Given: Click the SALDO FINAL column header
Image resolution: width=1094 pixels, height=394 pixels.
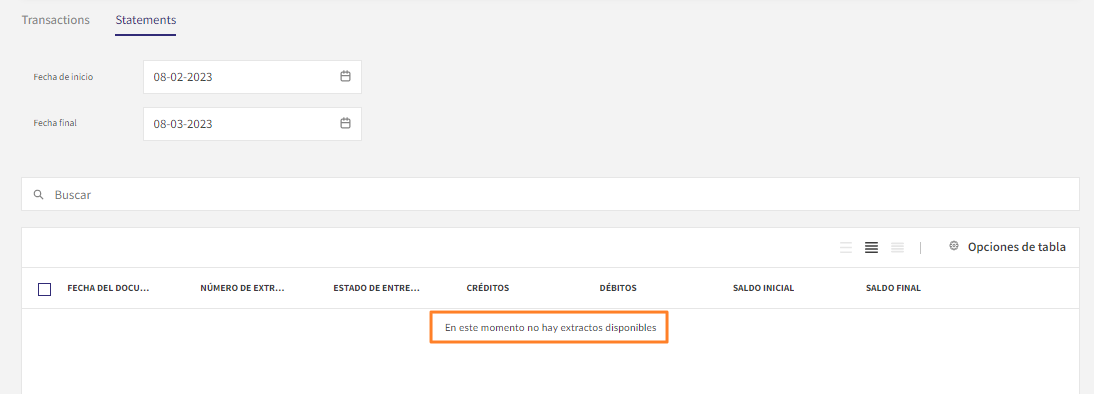Looking at the screenshot, I should (x=893, y=288).
